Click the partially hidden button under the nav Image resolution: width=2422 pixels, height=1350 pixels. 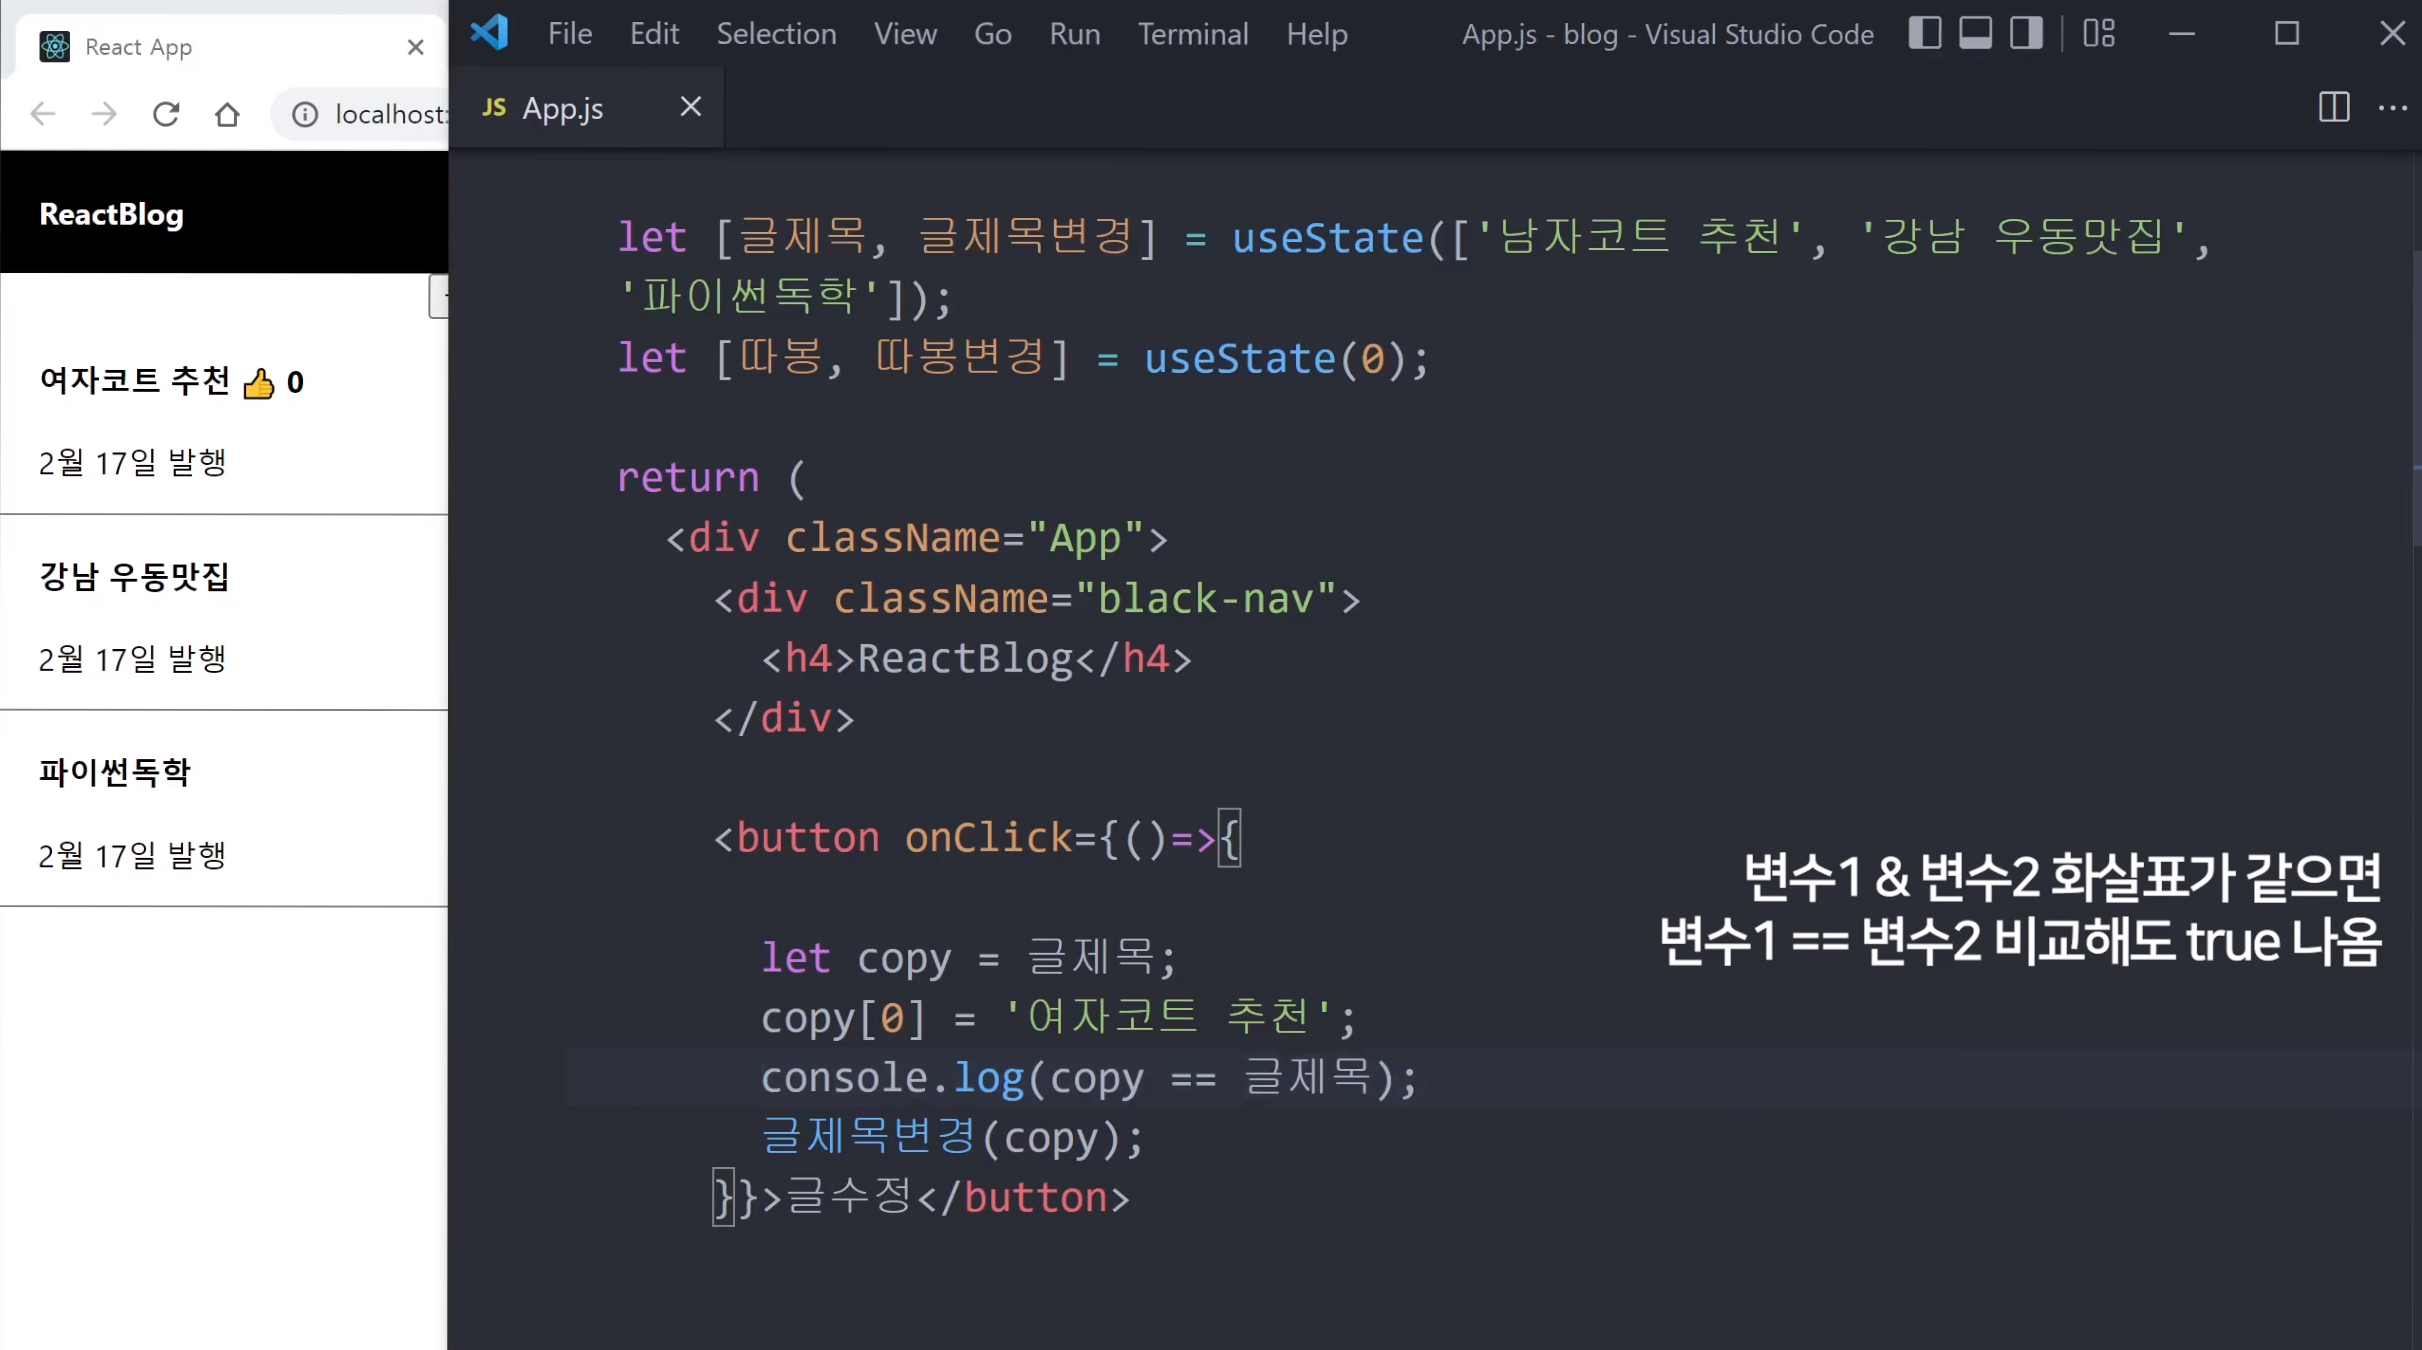coord(438,296)
